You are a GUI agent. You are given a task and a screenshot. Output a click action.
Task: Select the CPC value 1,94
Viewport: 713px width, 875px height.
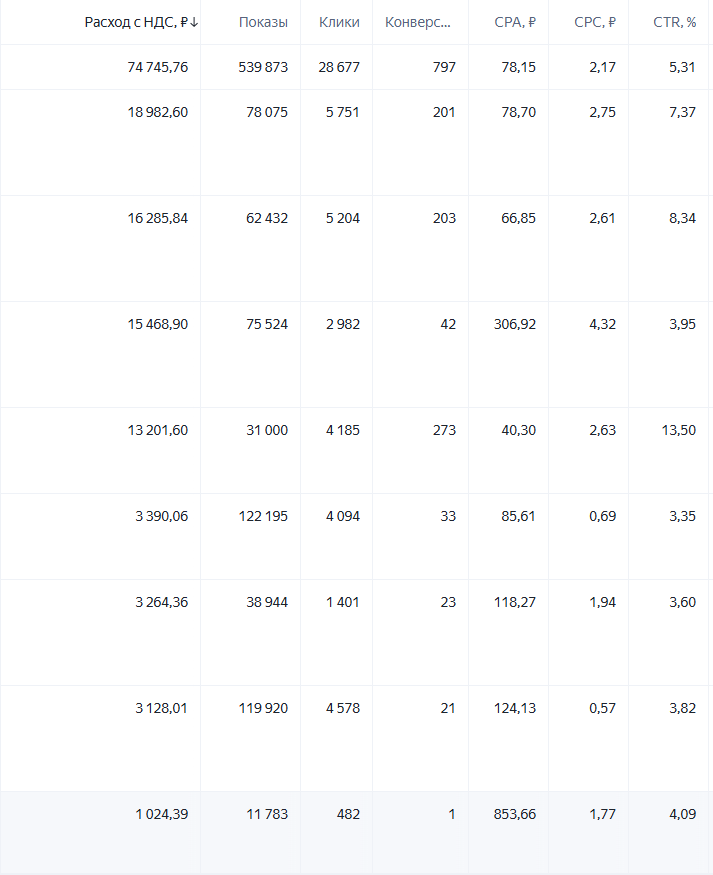click(x=603, y=602)
